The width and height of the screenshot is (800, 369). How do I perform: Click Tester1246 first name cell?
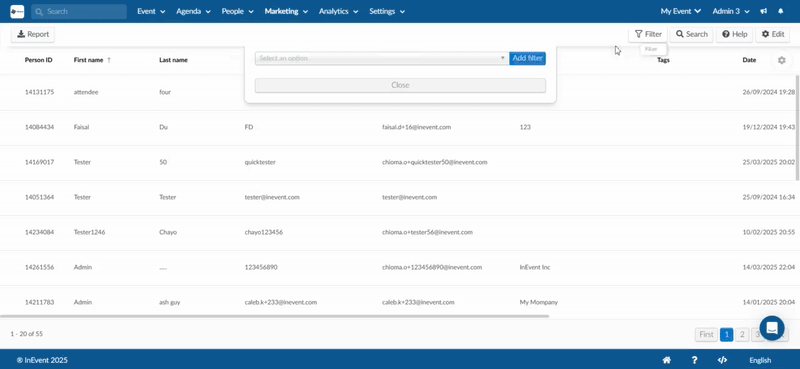pyautogui.click(x=89, y=232)
